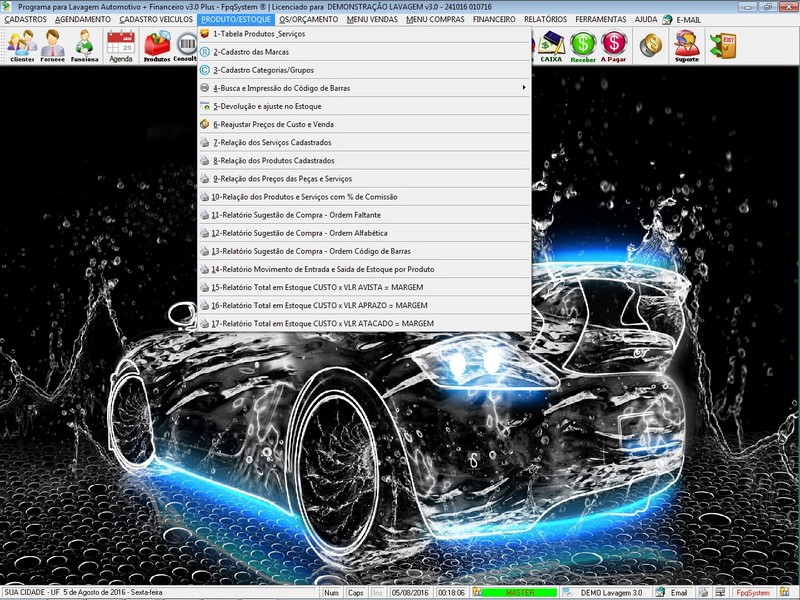
Task: Select 7-Relação dos Serviços Cadastrados
Action: 364,142
